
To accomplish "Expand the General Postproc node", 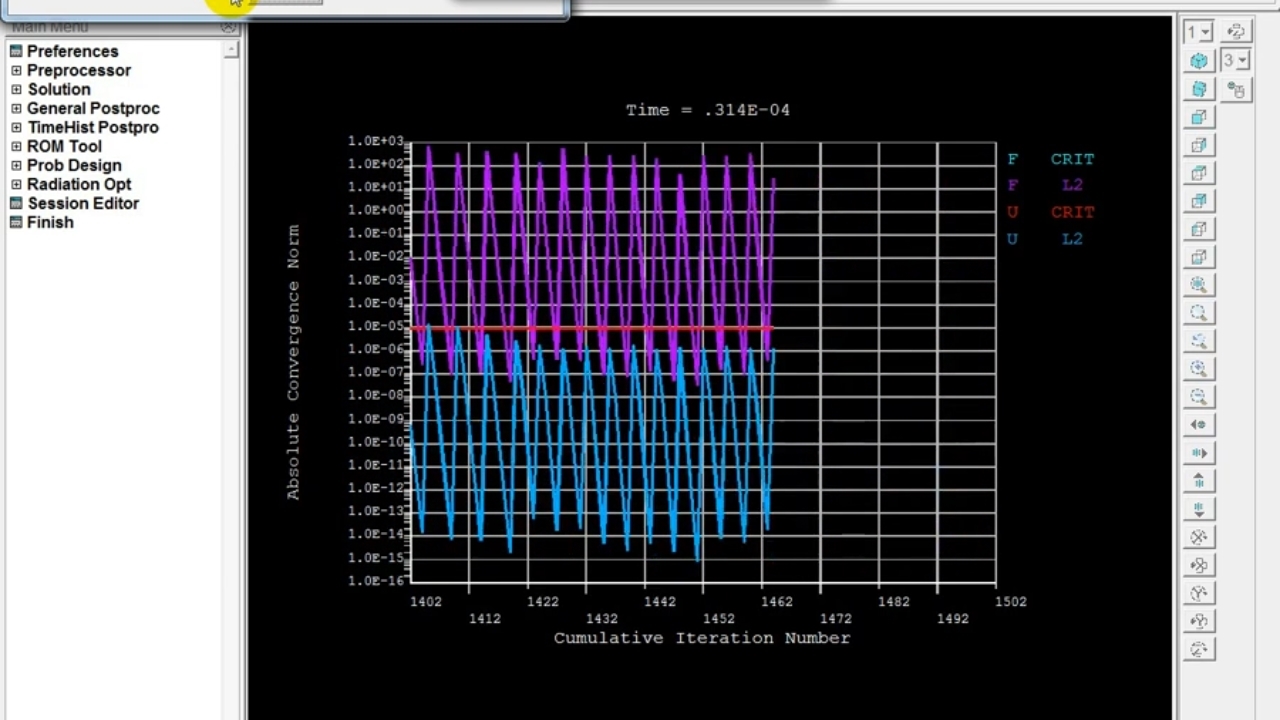I will 16,109.
